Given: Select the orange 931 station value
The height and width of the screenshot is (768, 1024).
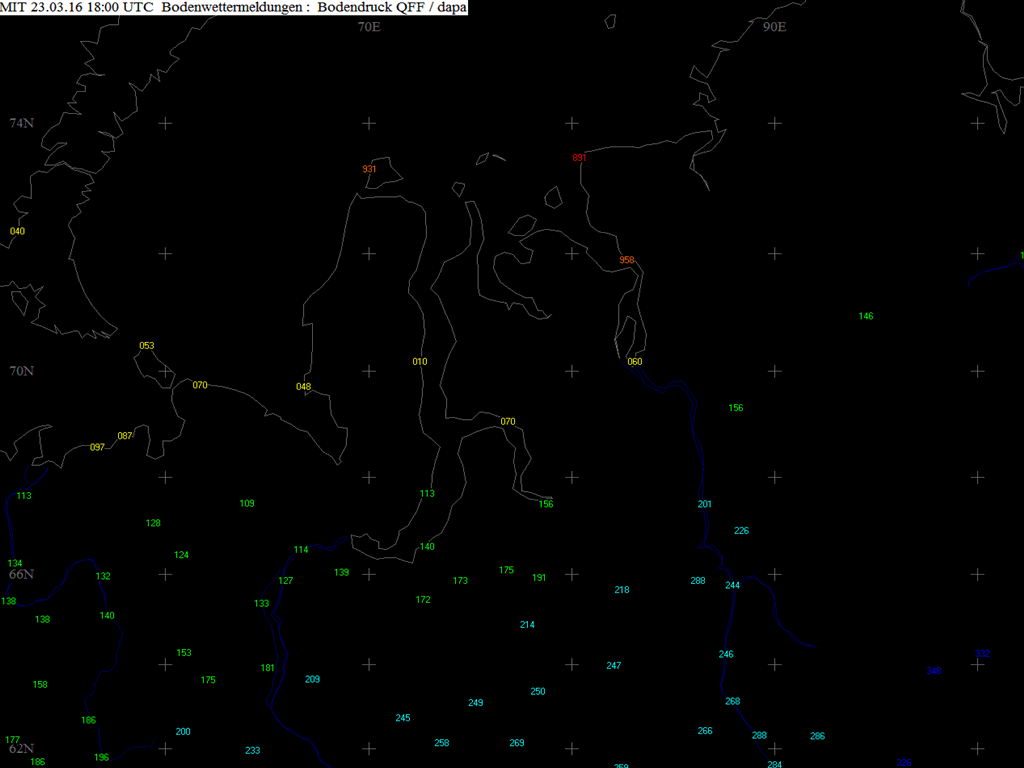Looking at the screenshot, I should tap(369, 169).
